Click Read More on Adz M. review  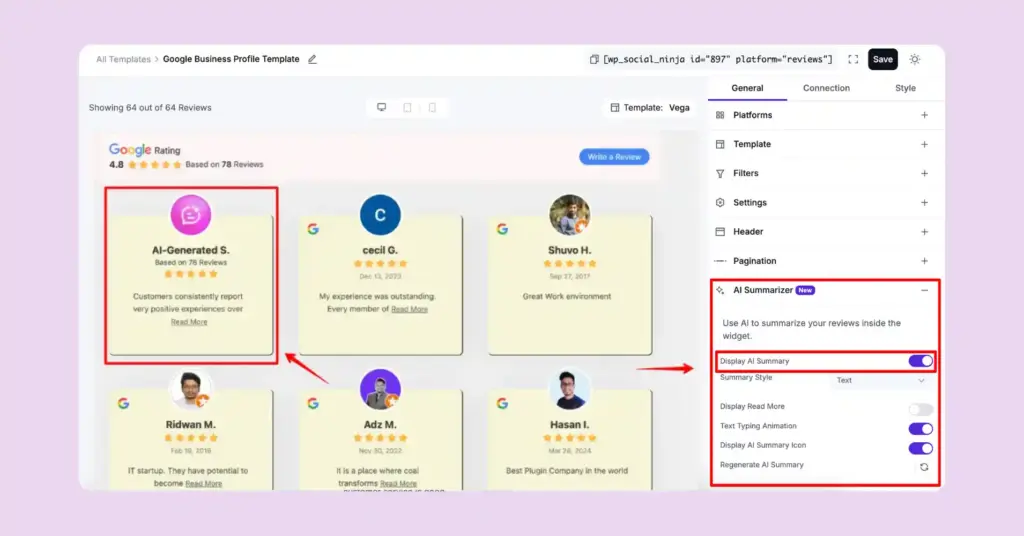(x=398, y=484)
